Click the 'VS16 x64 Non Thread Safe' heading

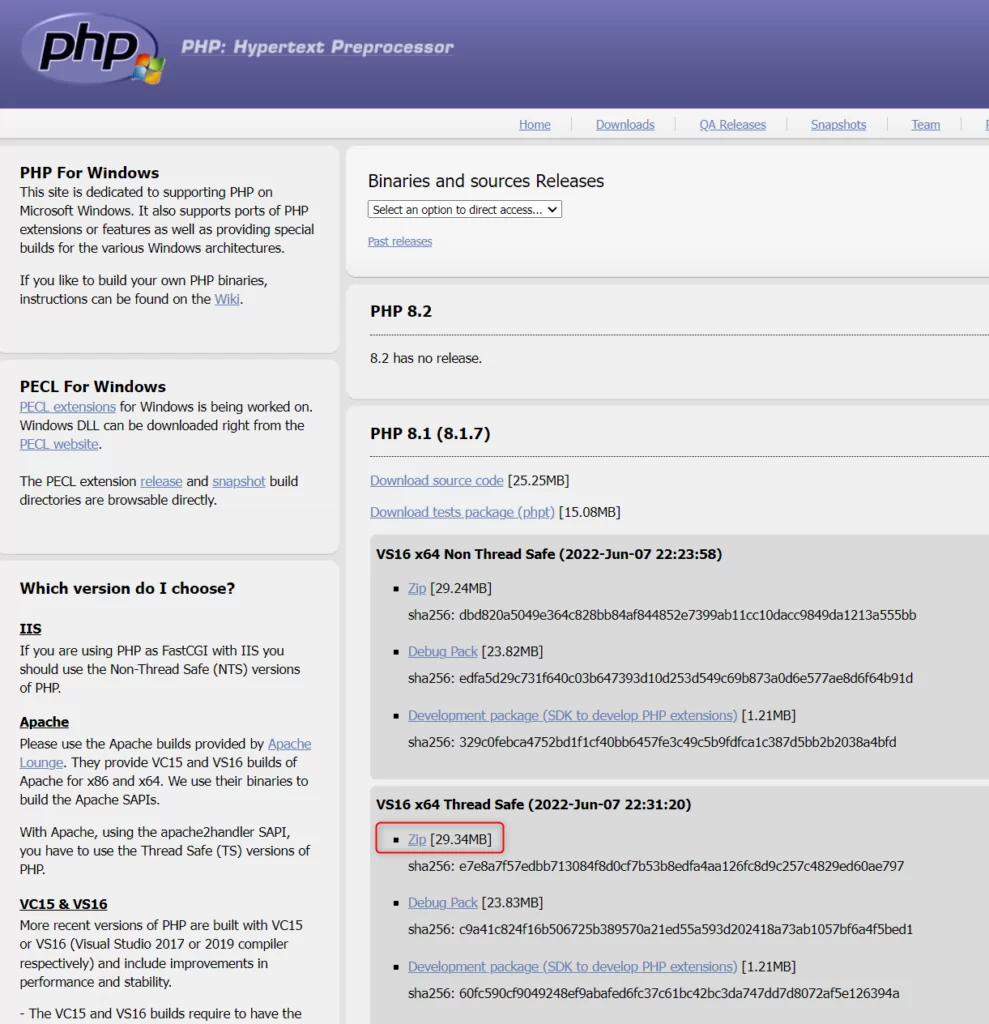click(549, 554)
